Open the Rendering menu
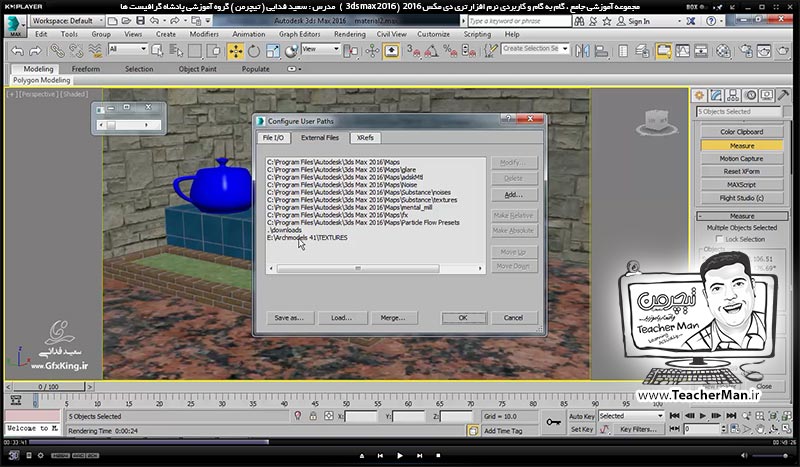This screenshot has width=800, height=467. pyautogui.click(x=349, y=34)
